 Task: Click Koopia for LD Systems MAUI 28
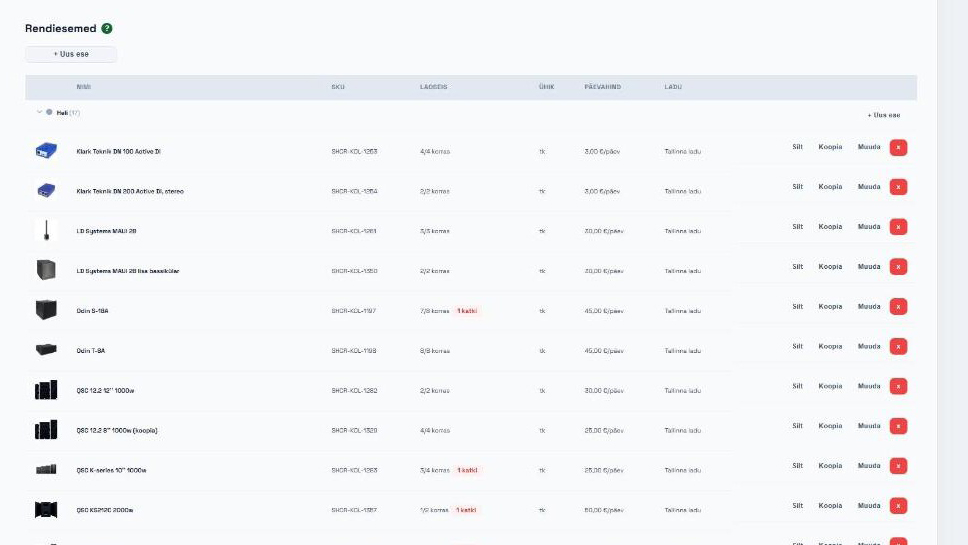click(830, 227)
